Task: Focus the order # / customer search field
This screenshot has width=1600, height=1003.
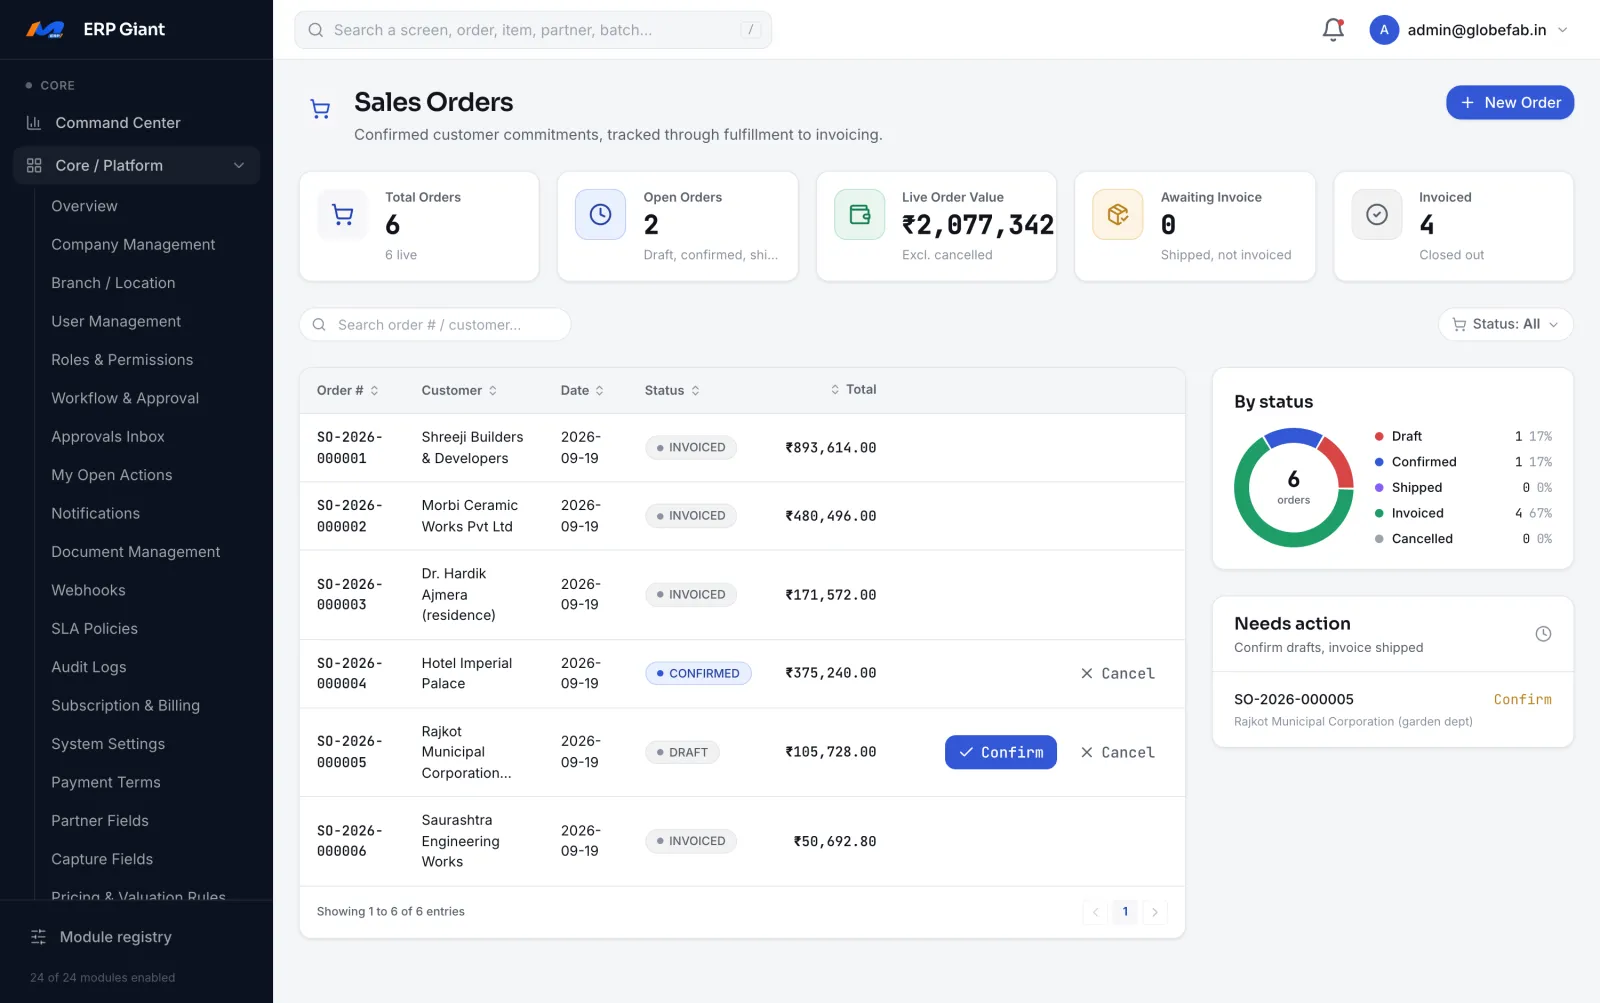Action: coord(435,325)
